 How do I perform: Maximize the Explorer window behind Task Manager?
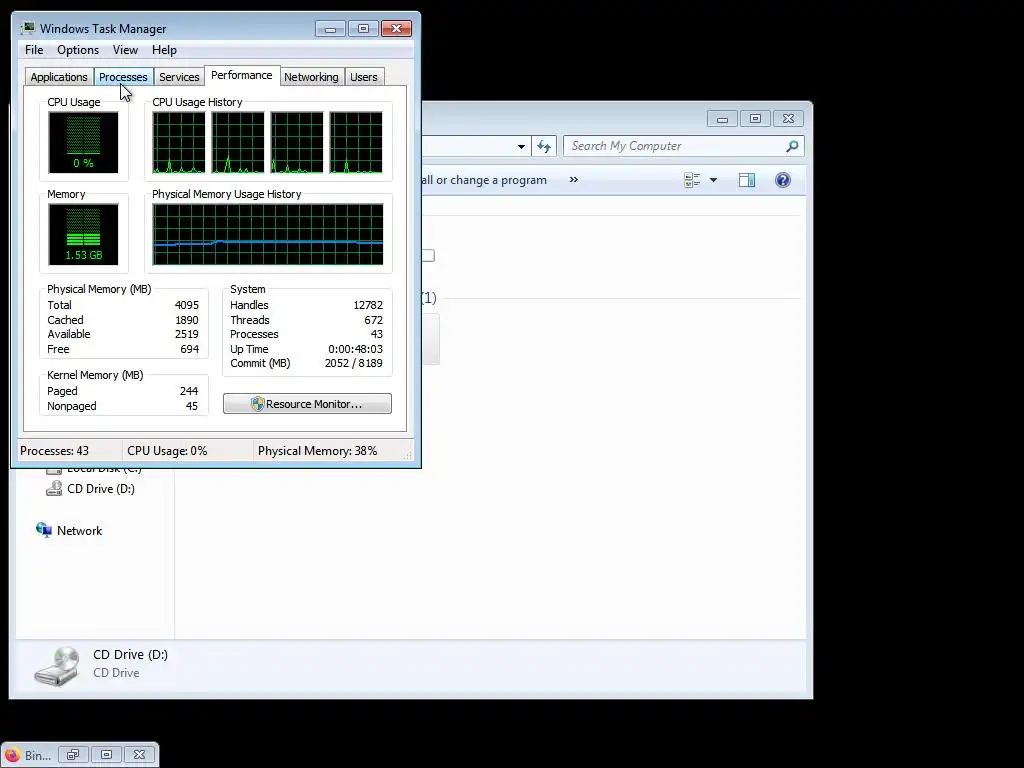point(756,119)
